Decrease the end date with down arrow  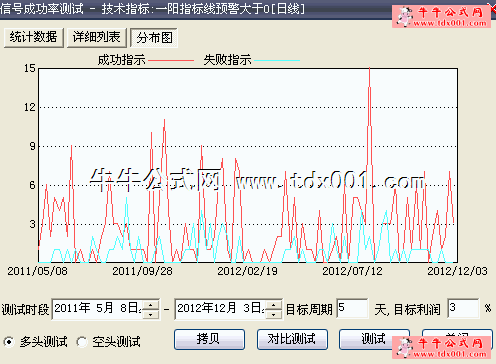pyautogui.click(x=274, y=314)
